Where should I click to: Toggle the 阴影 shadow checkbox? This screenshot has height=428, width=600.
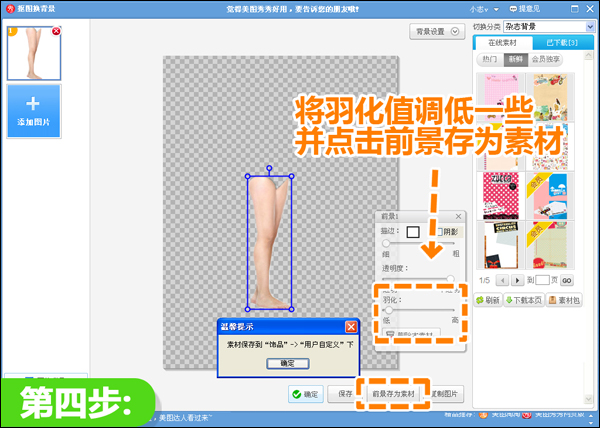[438, 231]
